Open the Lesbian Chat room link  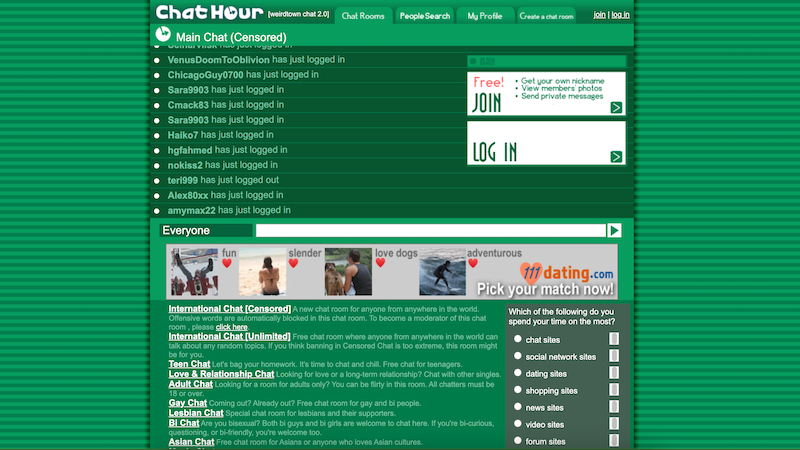[x=196, y=413]
